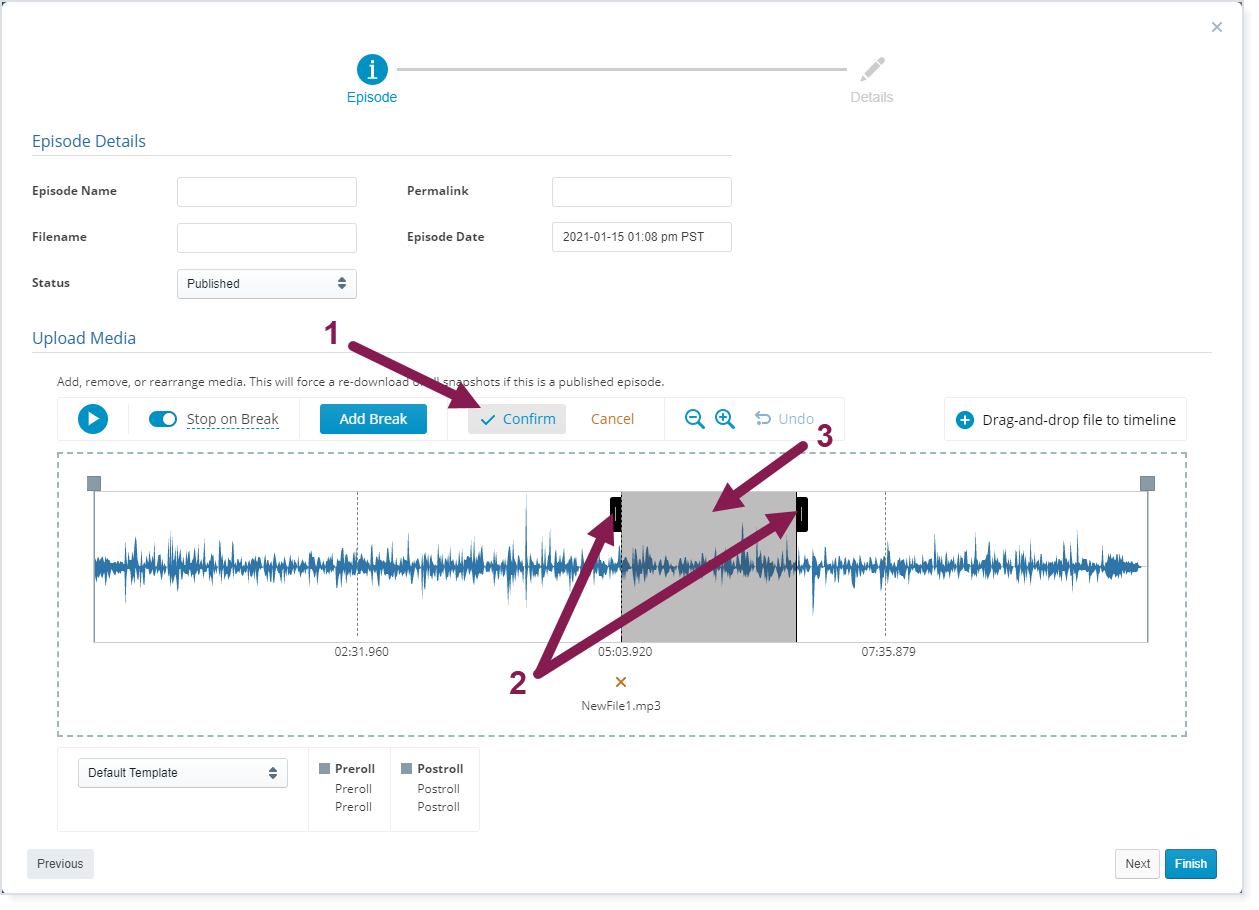Viewport: 1259px width, 910px height.
Task: Click the Postroll column heading
Action: coord(440,769)
